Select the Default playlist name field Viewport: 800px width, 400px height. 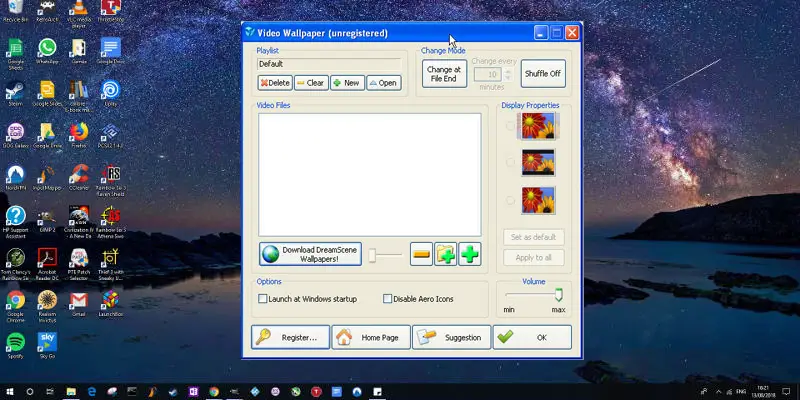329,64
